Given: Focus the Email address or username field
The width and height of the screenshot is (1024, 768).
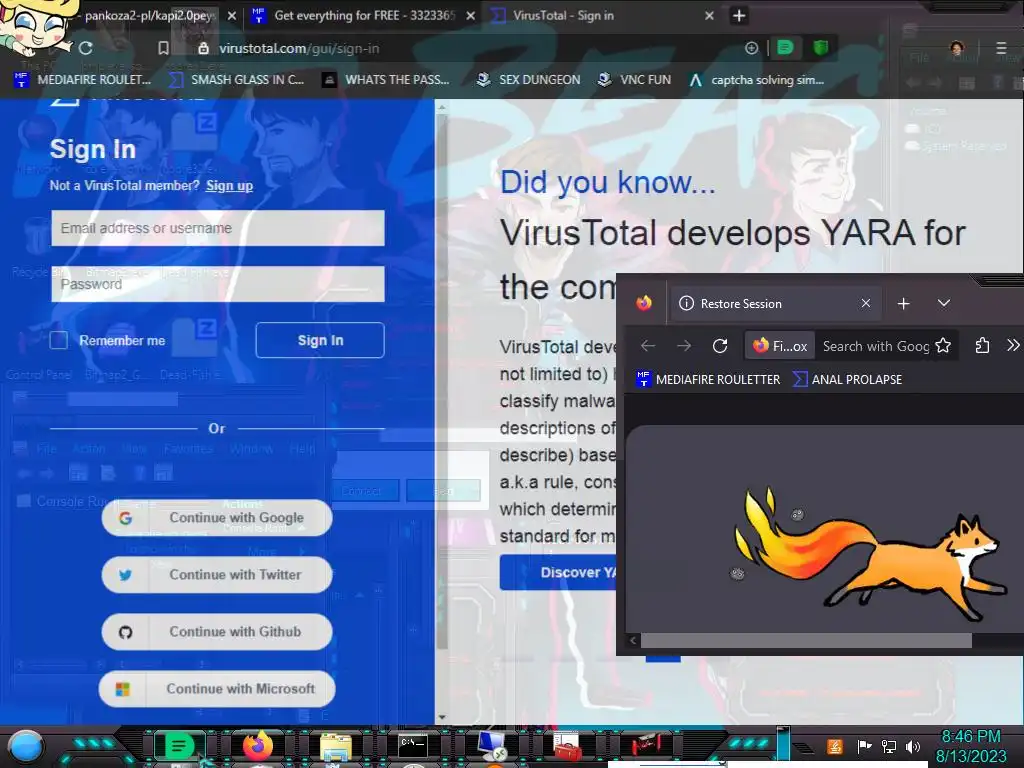Looking at the screenshot, I should tap(218, 228).
